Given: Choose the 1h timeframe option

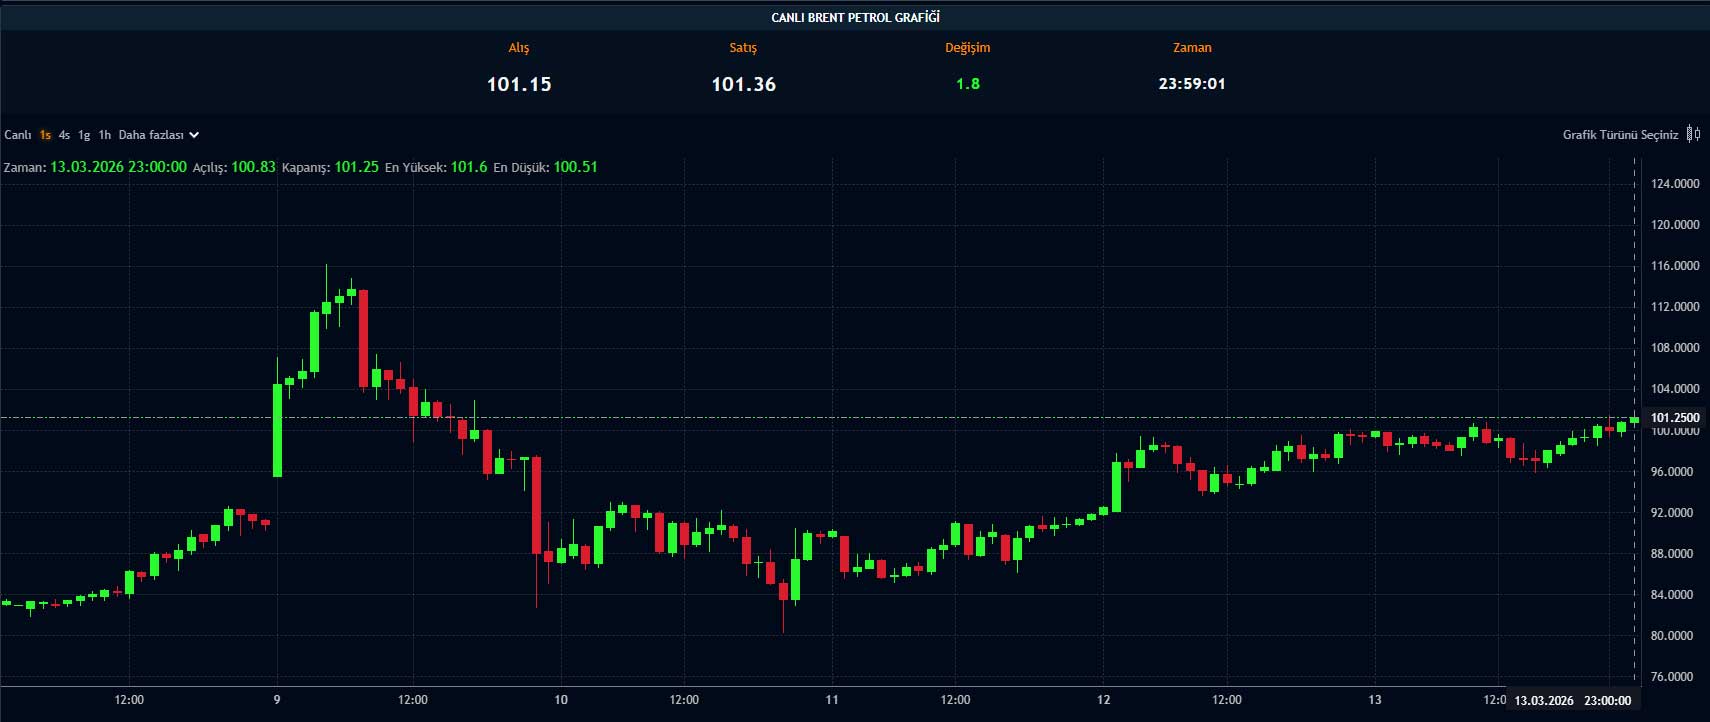Looking at the screenshot, I should click(x=104, y=135).
